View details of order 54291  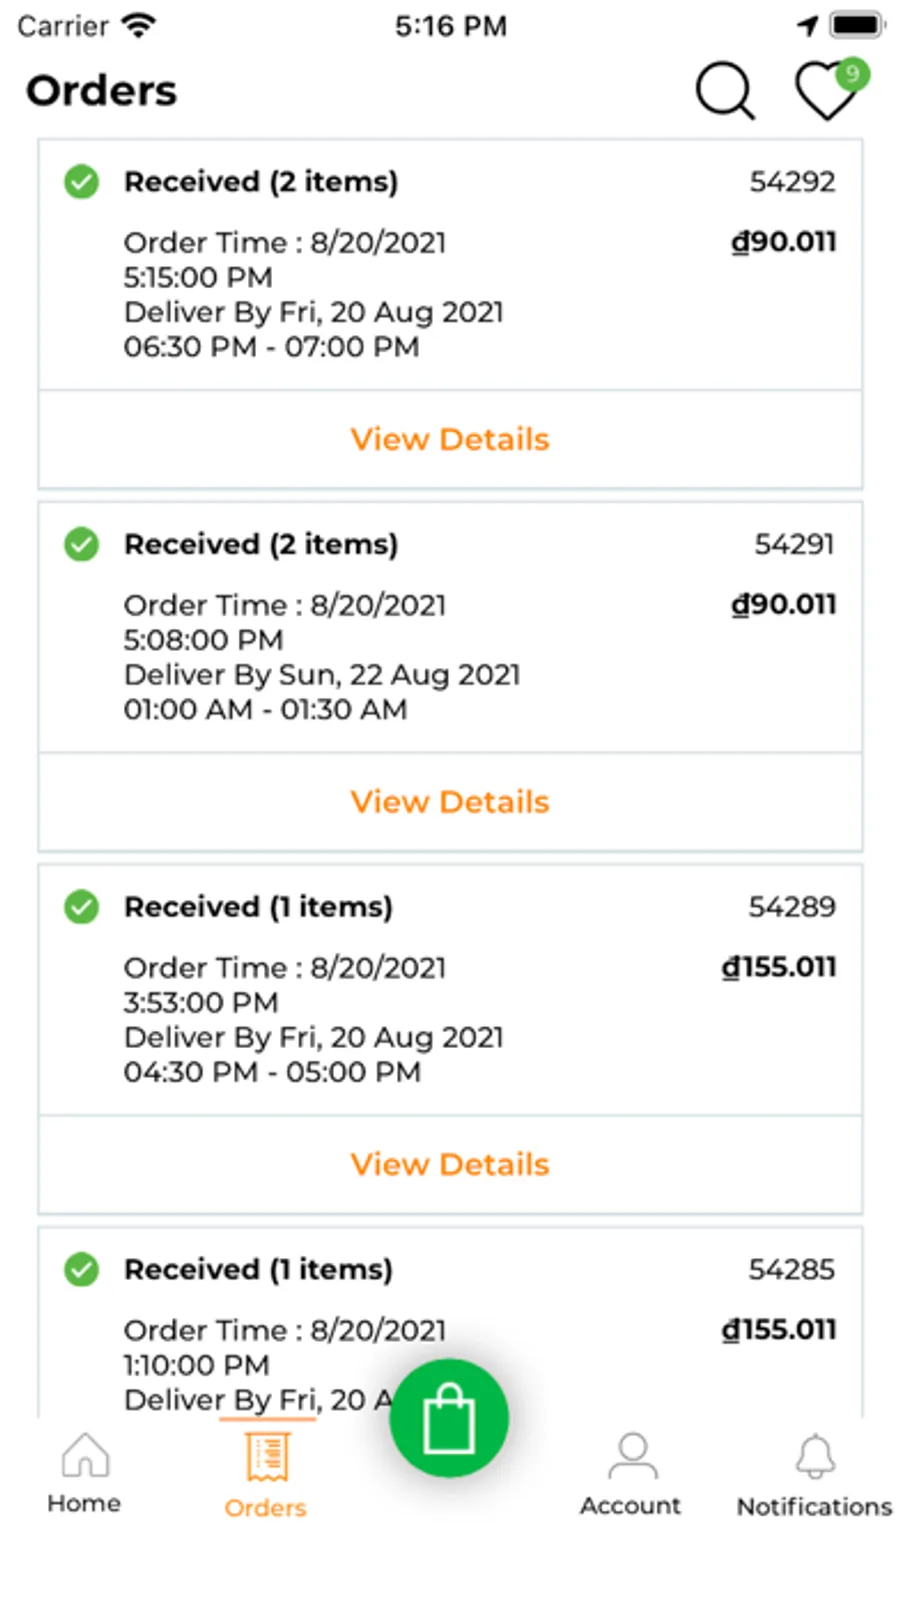[x=450, y=802]
